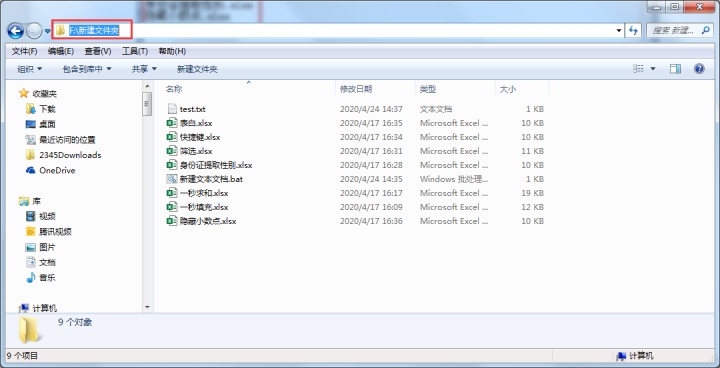
Task: Expand the 组织 dropdown
Action: [29, 69]
